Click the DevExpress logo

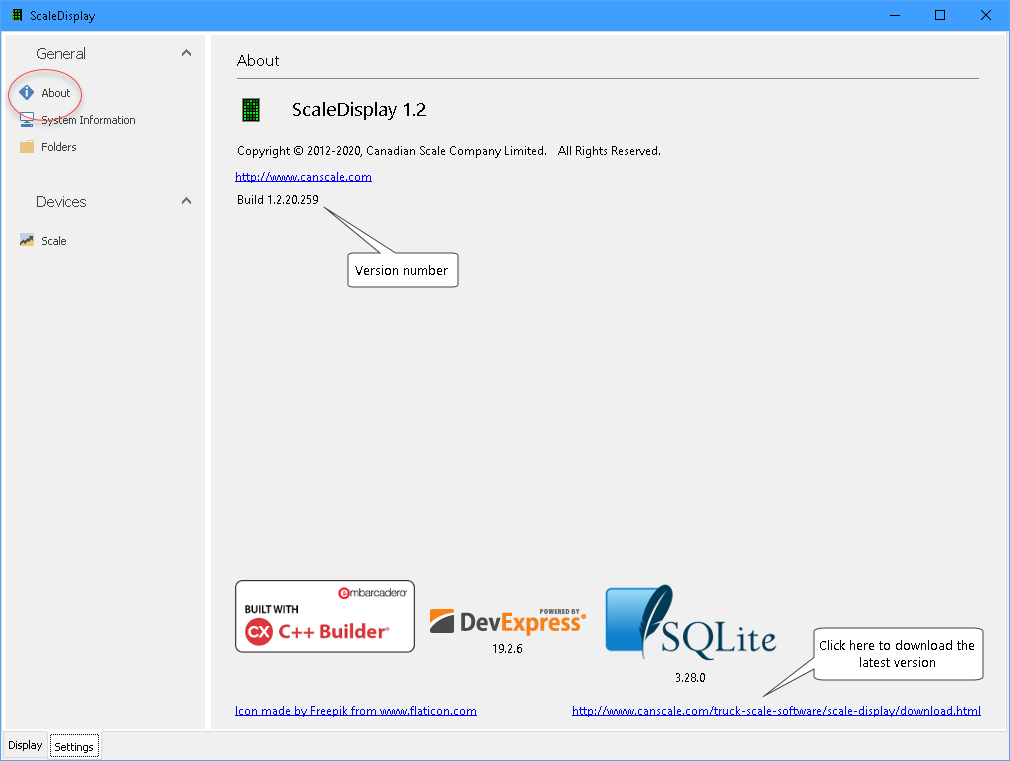coord(508,621)
